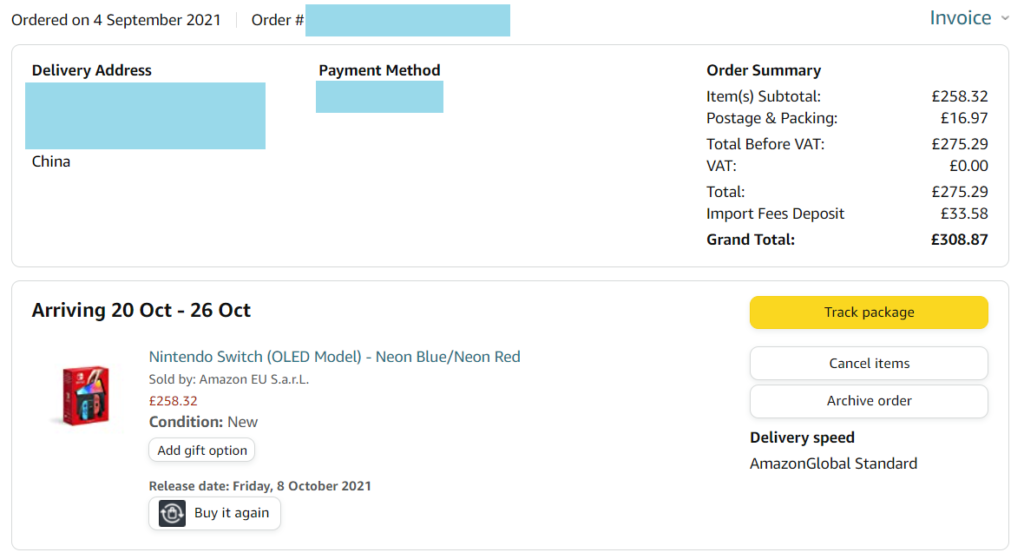Click the Arriving 20 Oct - 26 Oct heading
Screen dimensions: 1024x559
[141, 310]
